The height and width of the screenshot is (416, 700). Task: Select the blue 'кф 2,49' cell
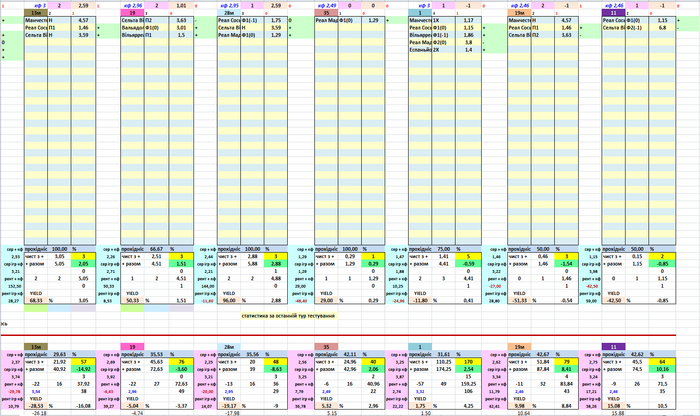[x=326, y=6]
